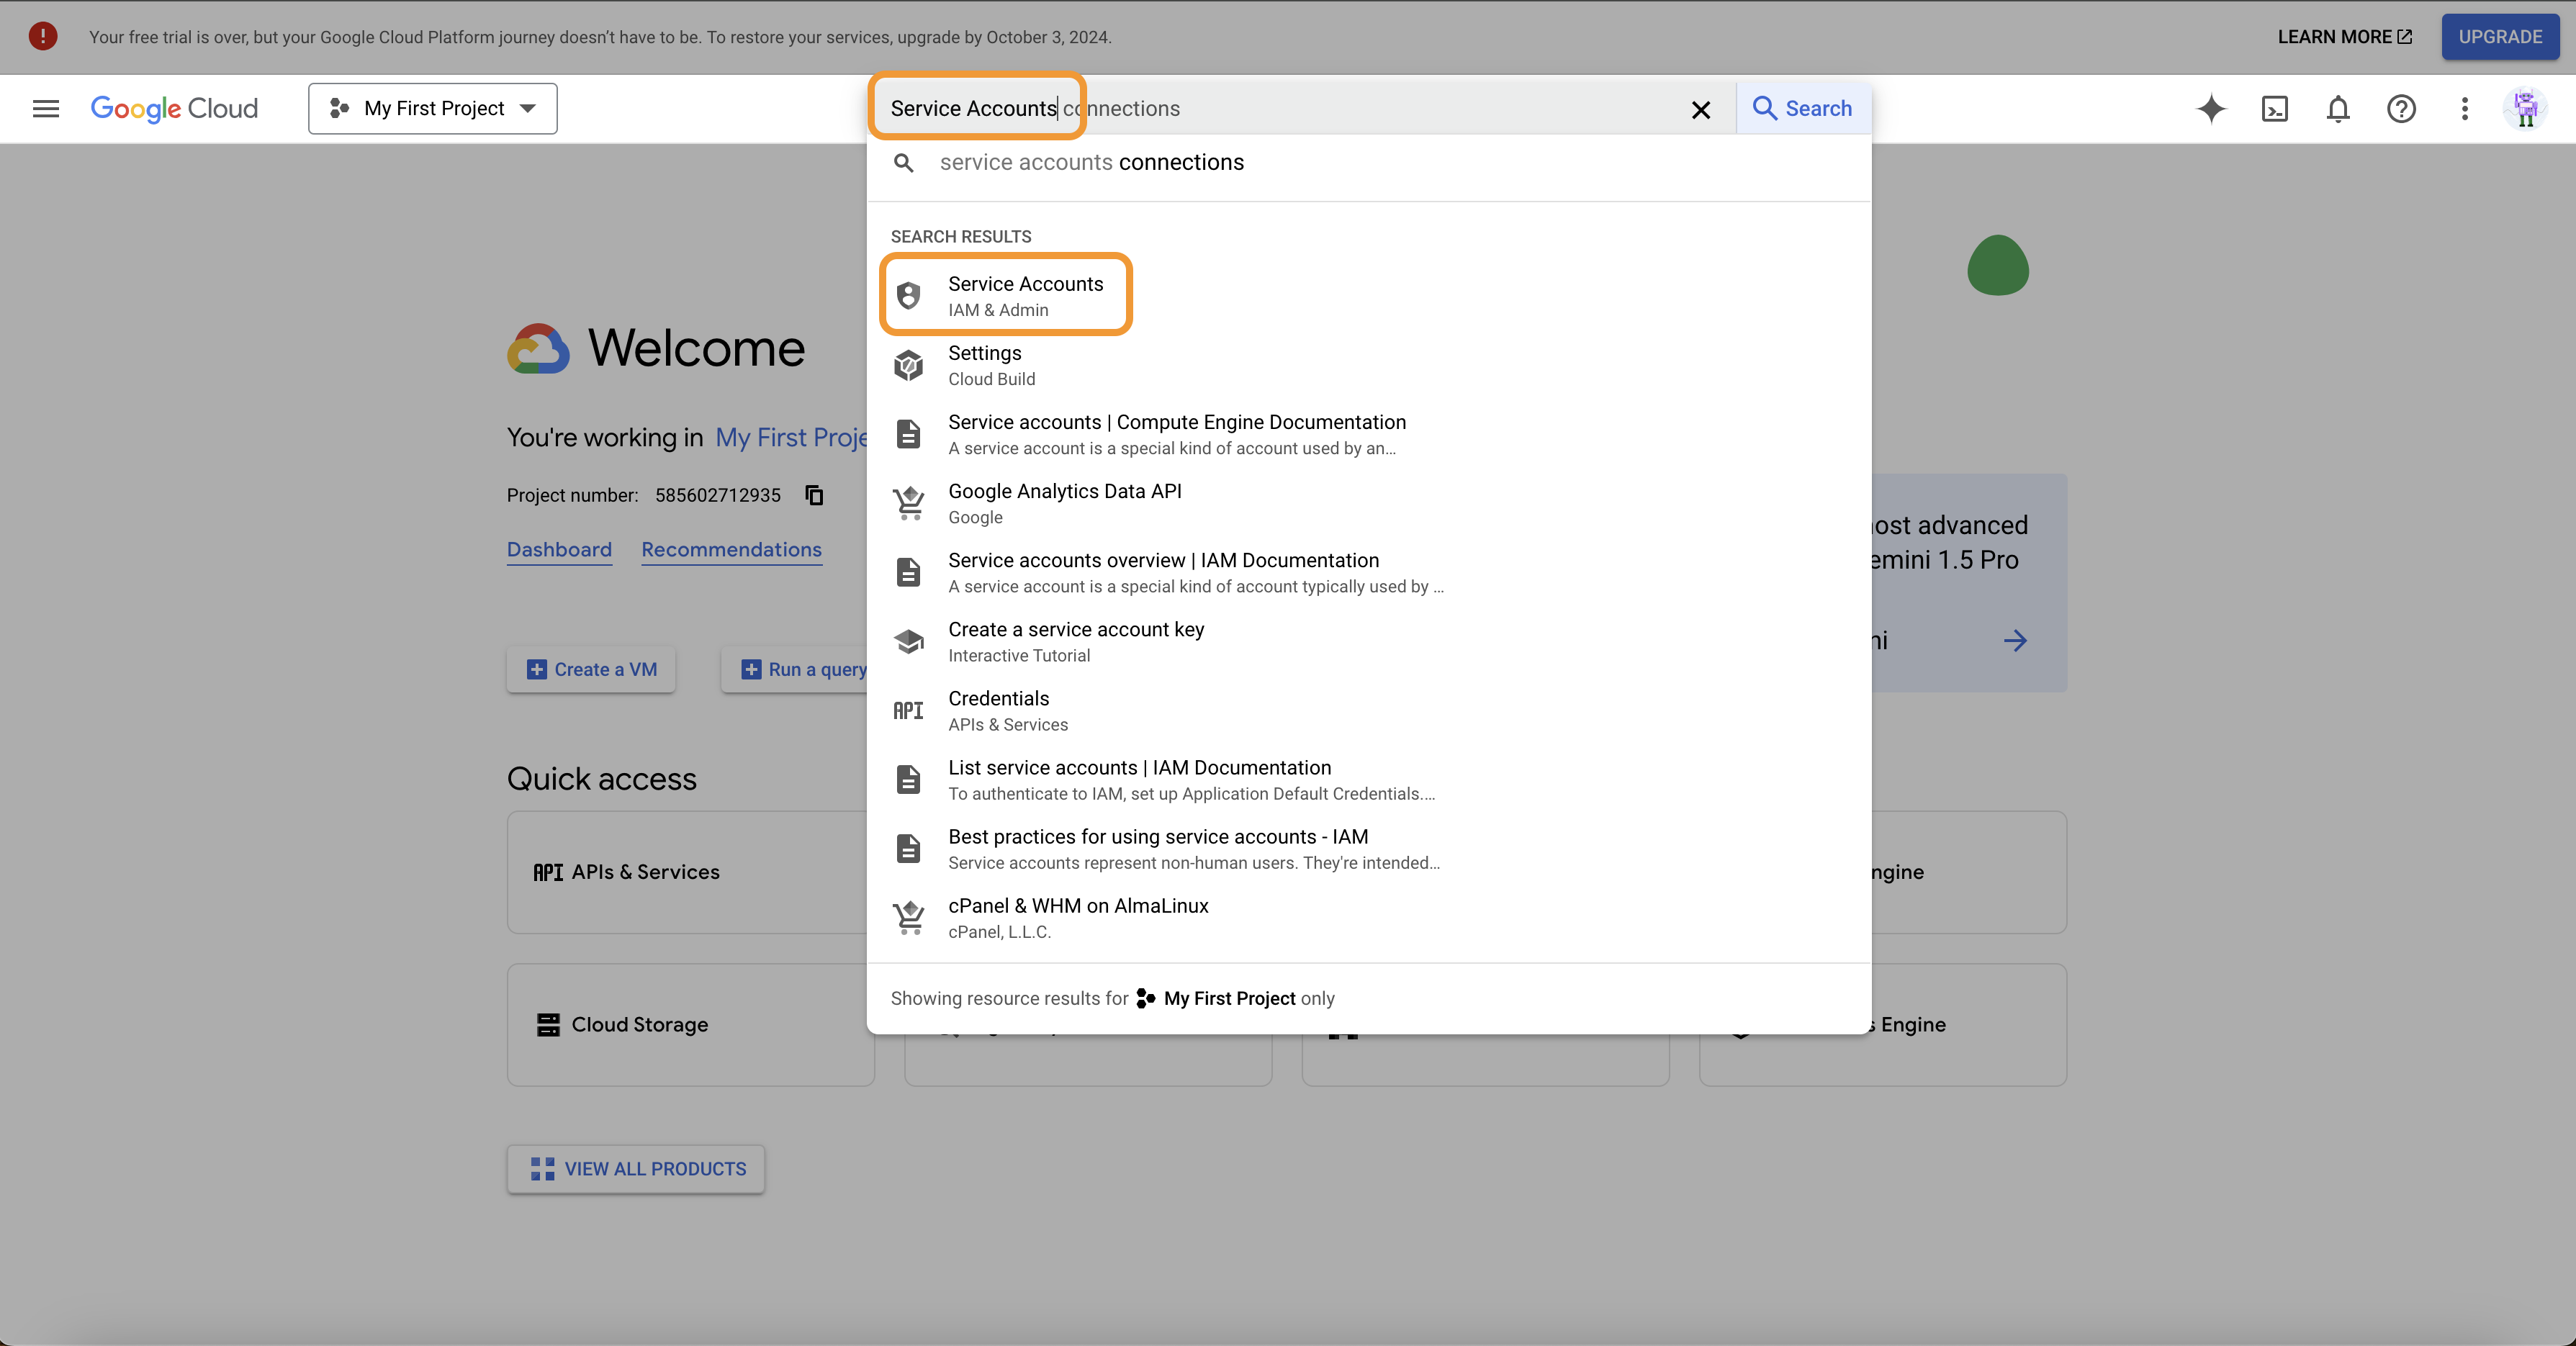The width and height of the screenshot is (2576, 1346).
Task: Click the tutorial cap icon beside Create key
Action: point(908,641)
